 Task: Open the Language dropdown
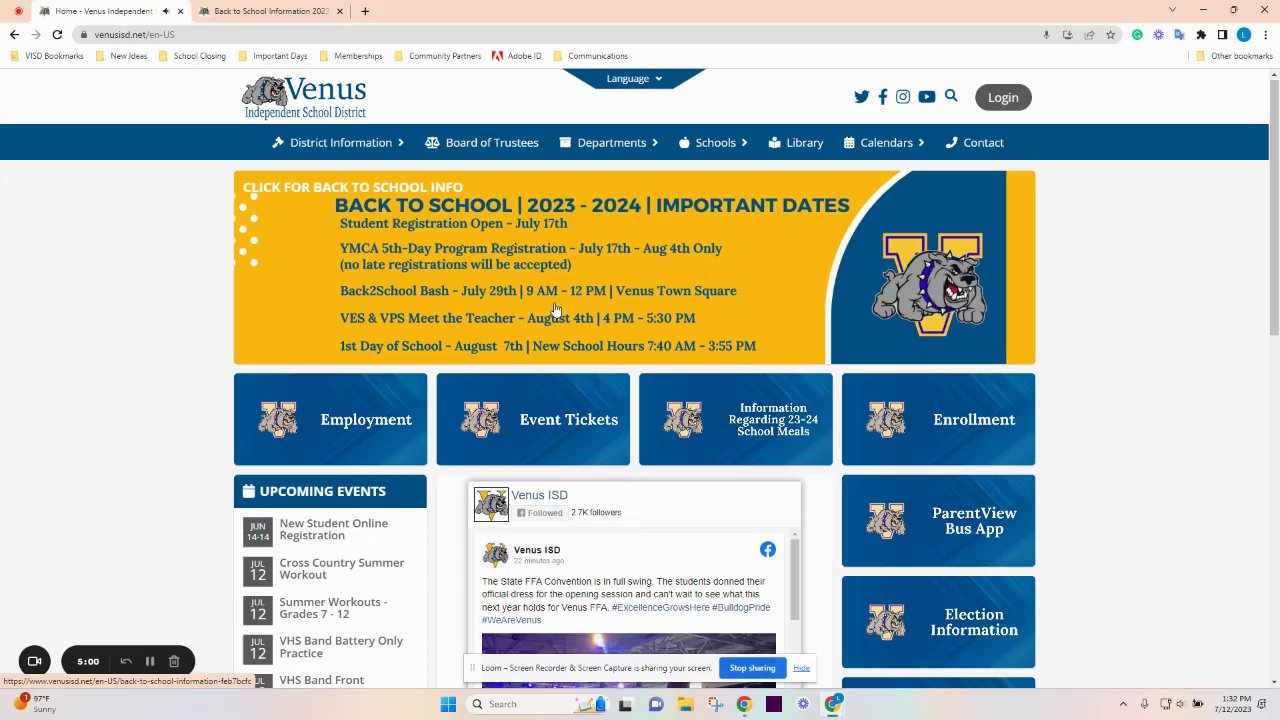click(634, 78)
